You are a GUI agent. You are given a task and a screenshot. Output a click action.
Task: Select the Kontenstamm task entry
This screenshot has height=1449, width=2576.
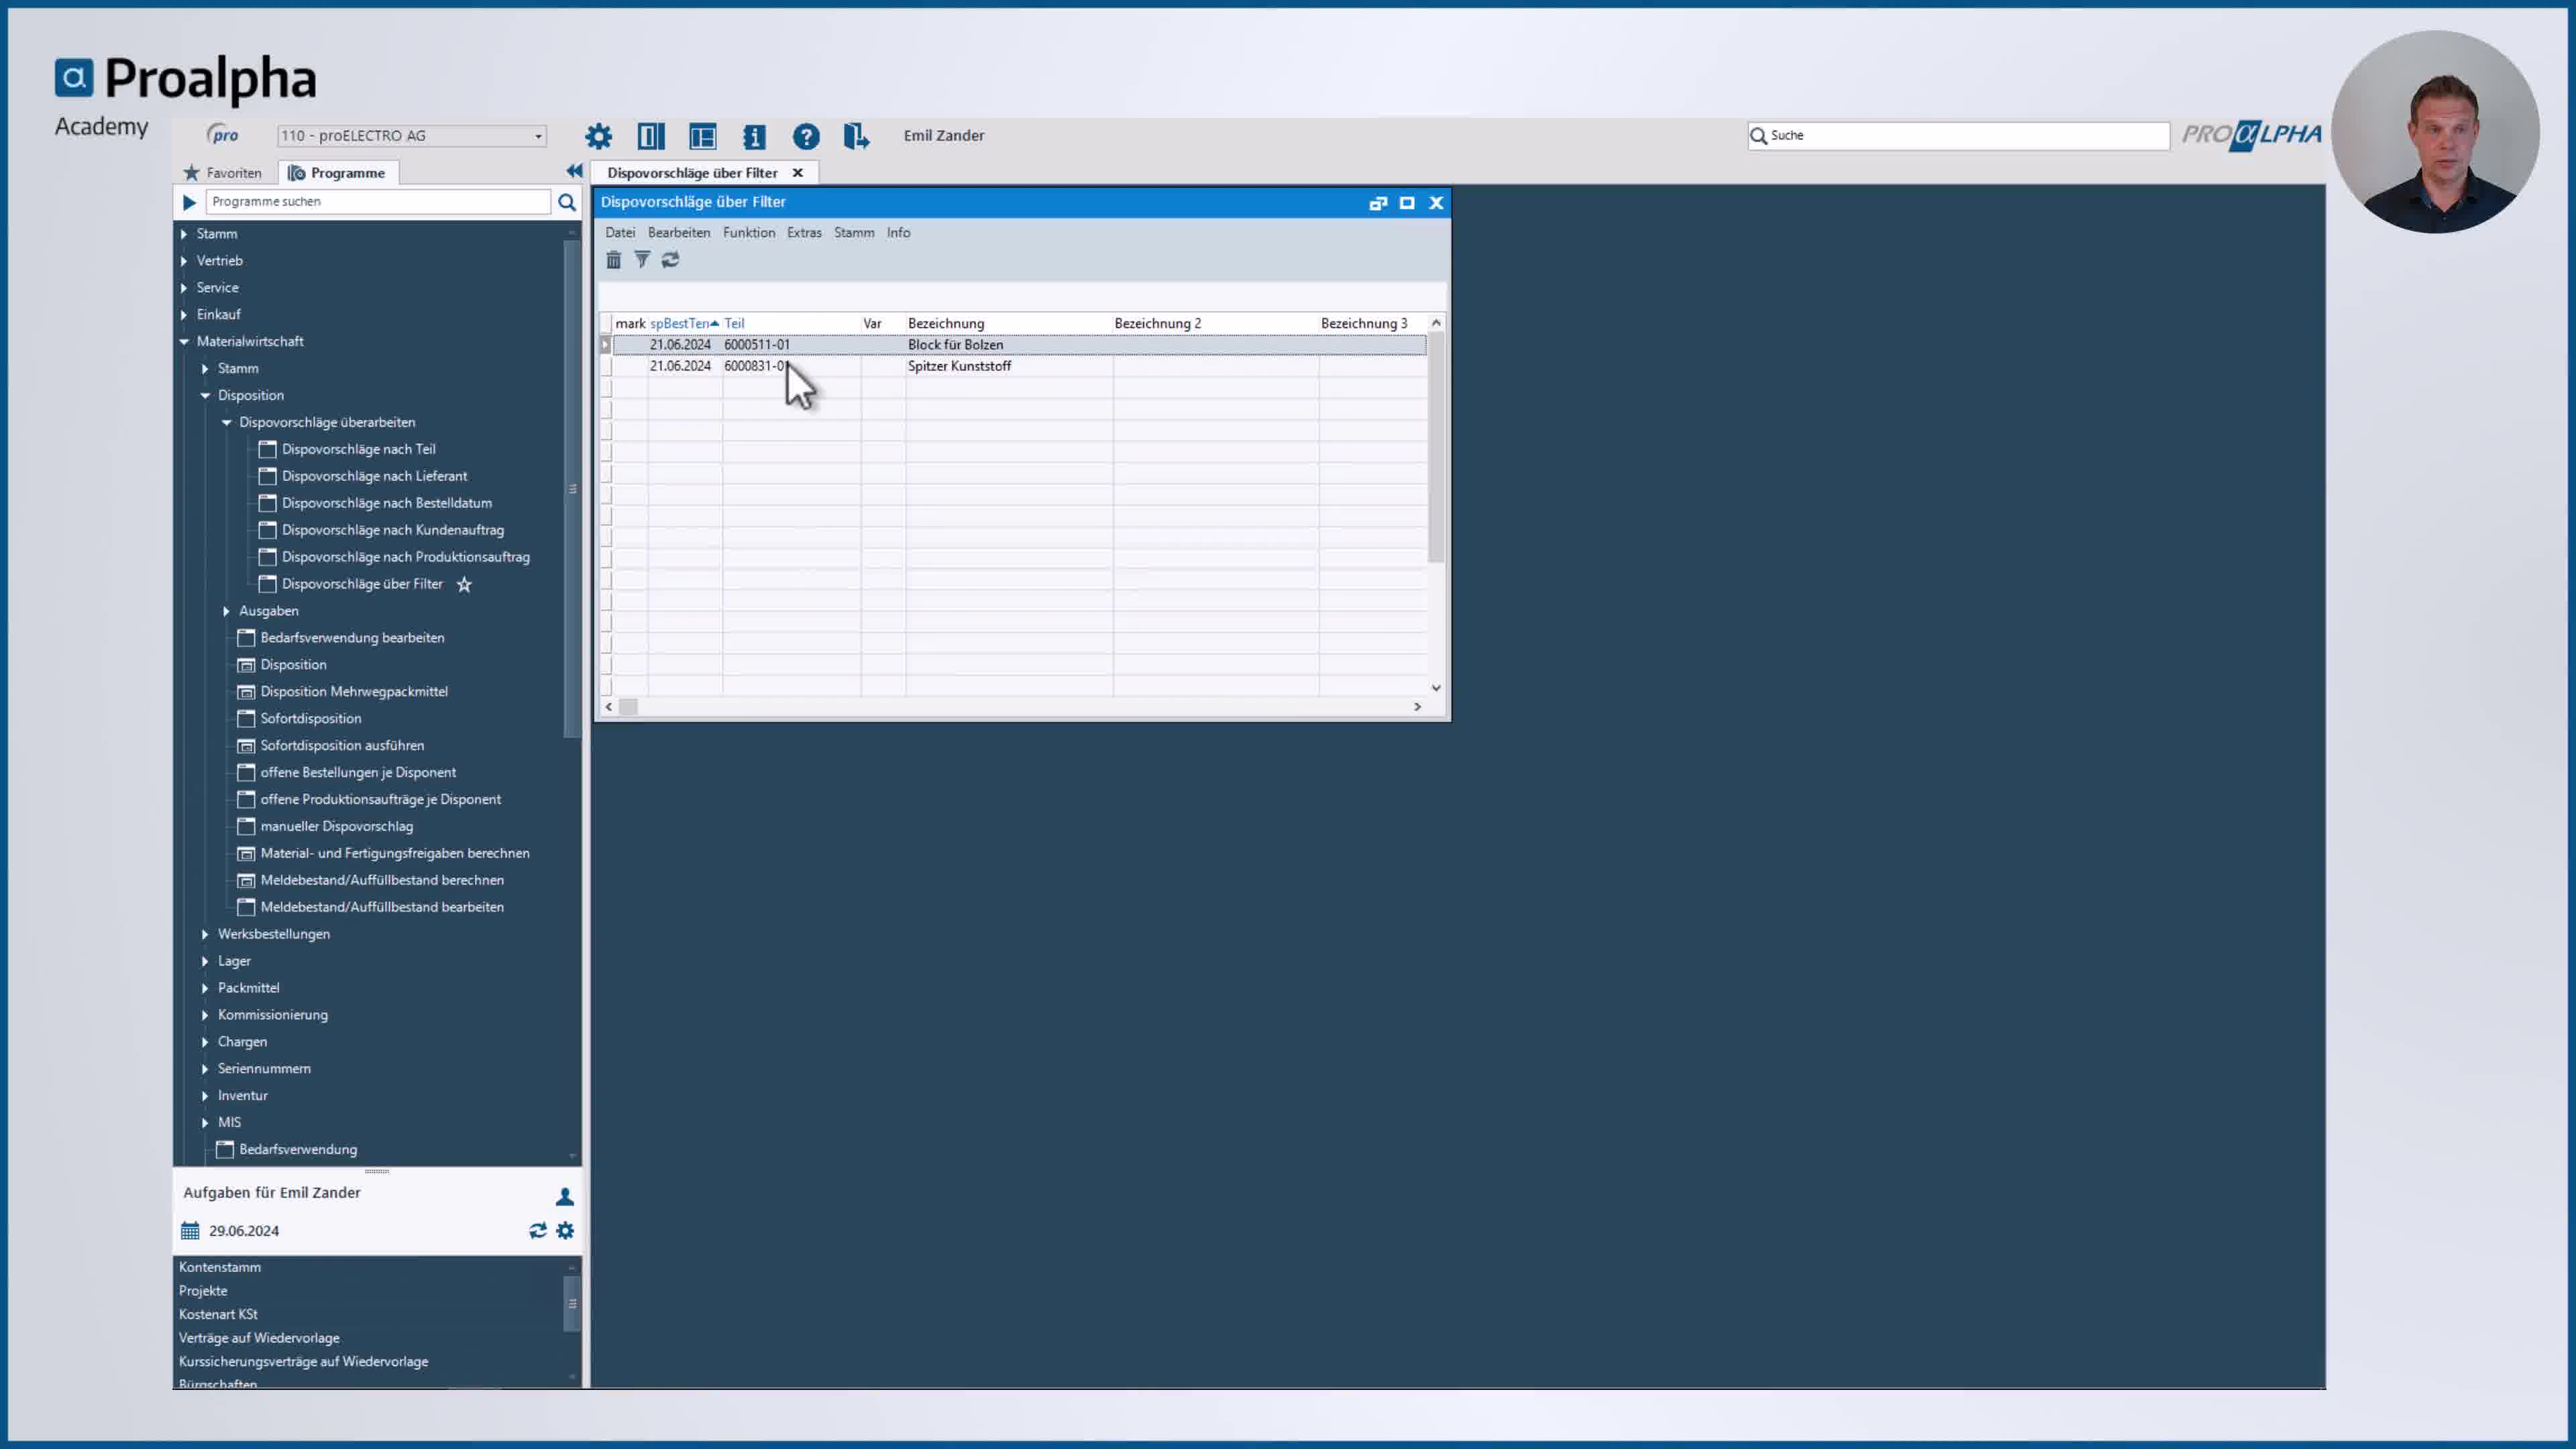click(x=220, y=1267)
